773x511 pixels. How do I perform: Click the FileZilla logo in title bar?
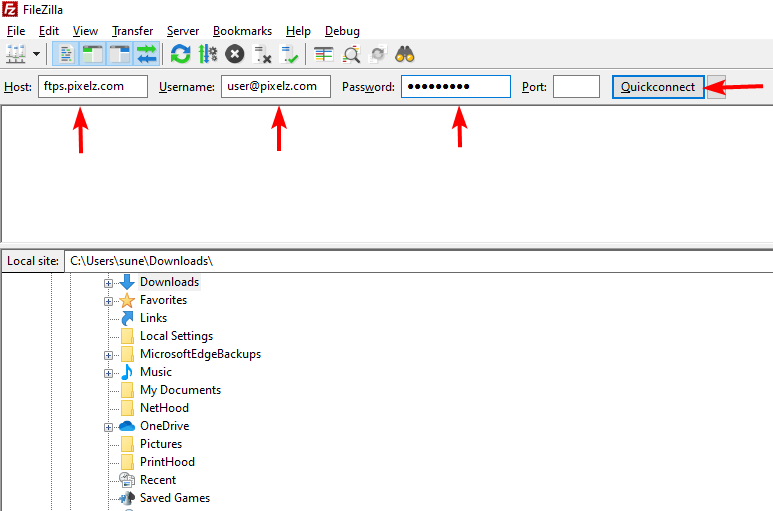coord(10,9)
